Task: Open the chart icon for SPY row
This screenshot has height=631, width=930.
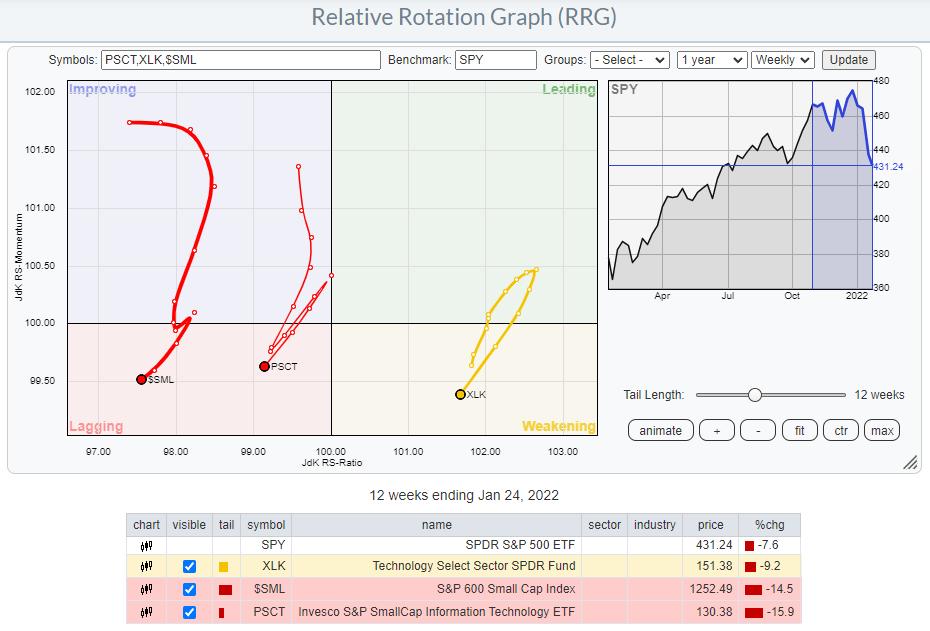Action: click(x=147, y=546)
